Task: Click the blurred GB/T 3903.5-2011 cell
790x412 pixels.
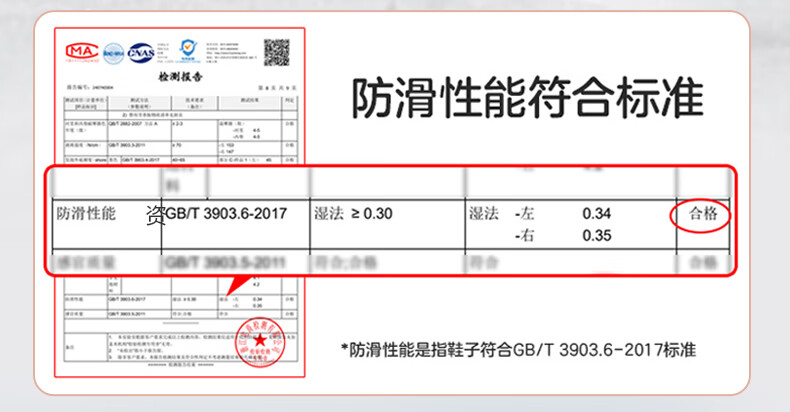Action: (225, 262)
